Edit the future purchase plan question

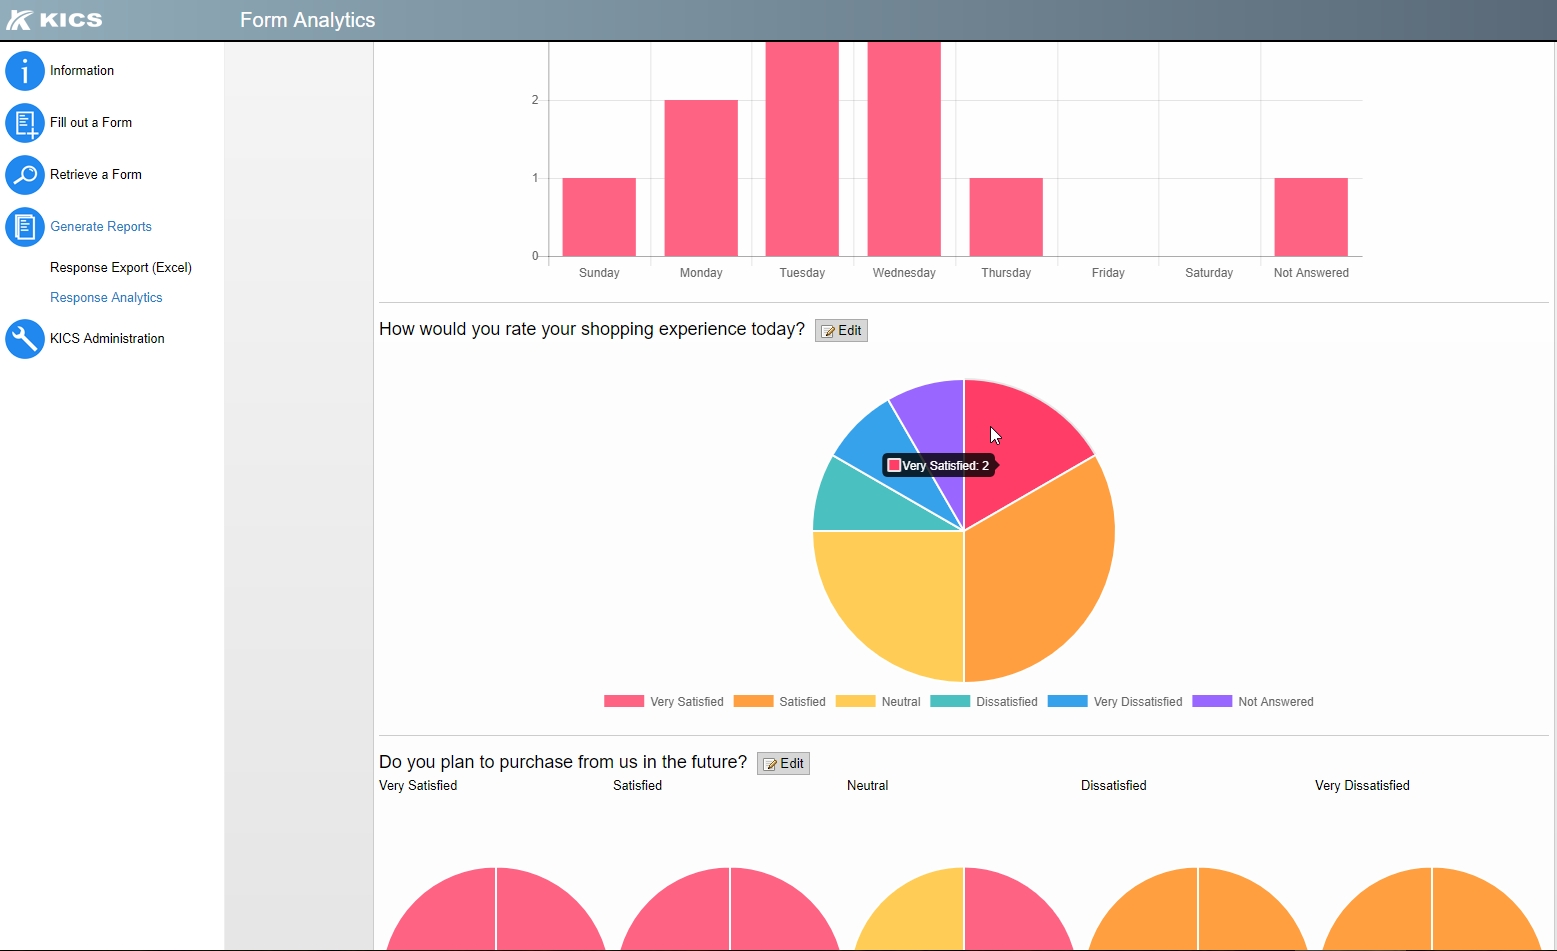(783, 764)
